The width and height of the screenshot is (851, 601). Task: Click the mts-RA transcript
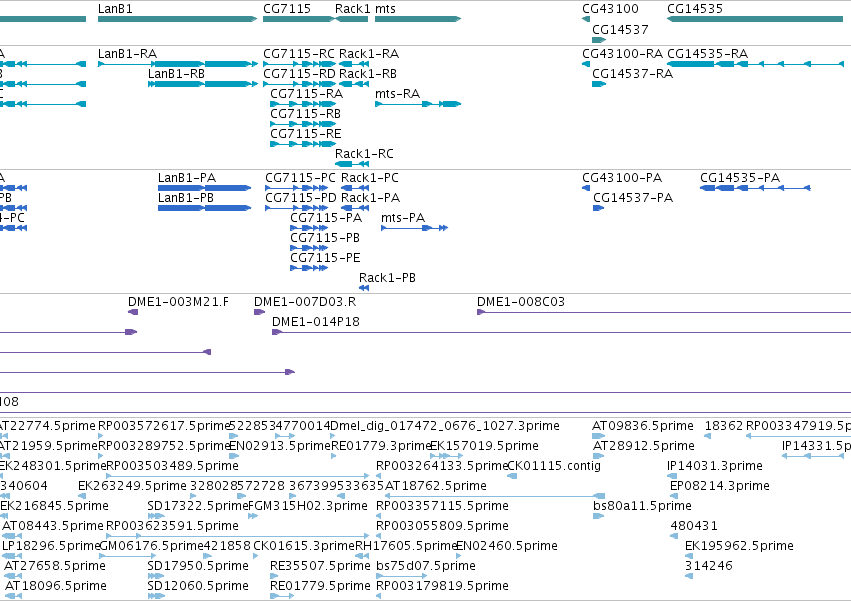point(418,104)
